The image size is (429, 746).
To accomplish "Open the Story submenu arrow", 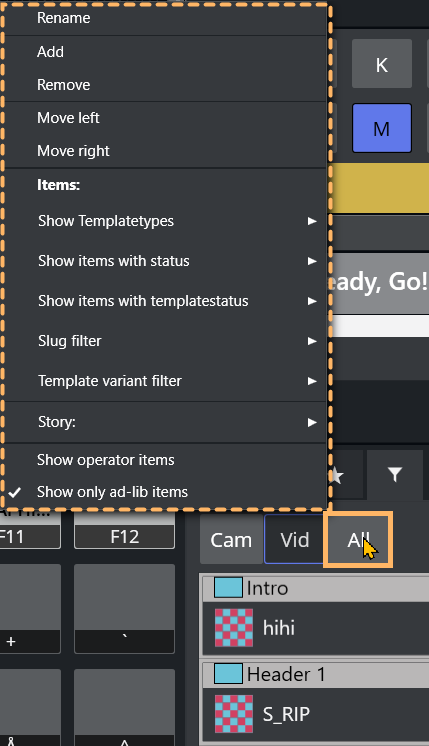I will pyautogui.click(x=312, y=422).
